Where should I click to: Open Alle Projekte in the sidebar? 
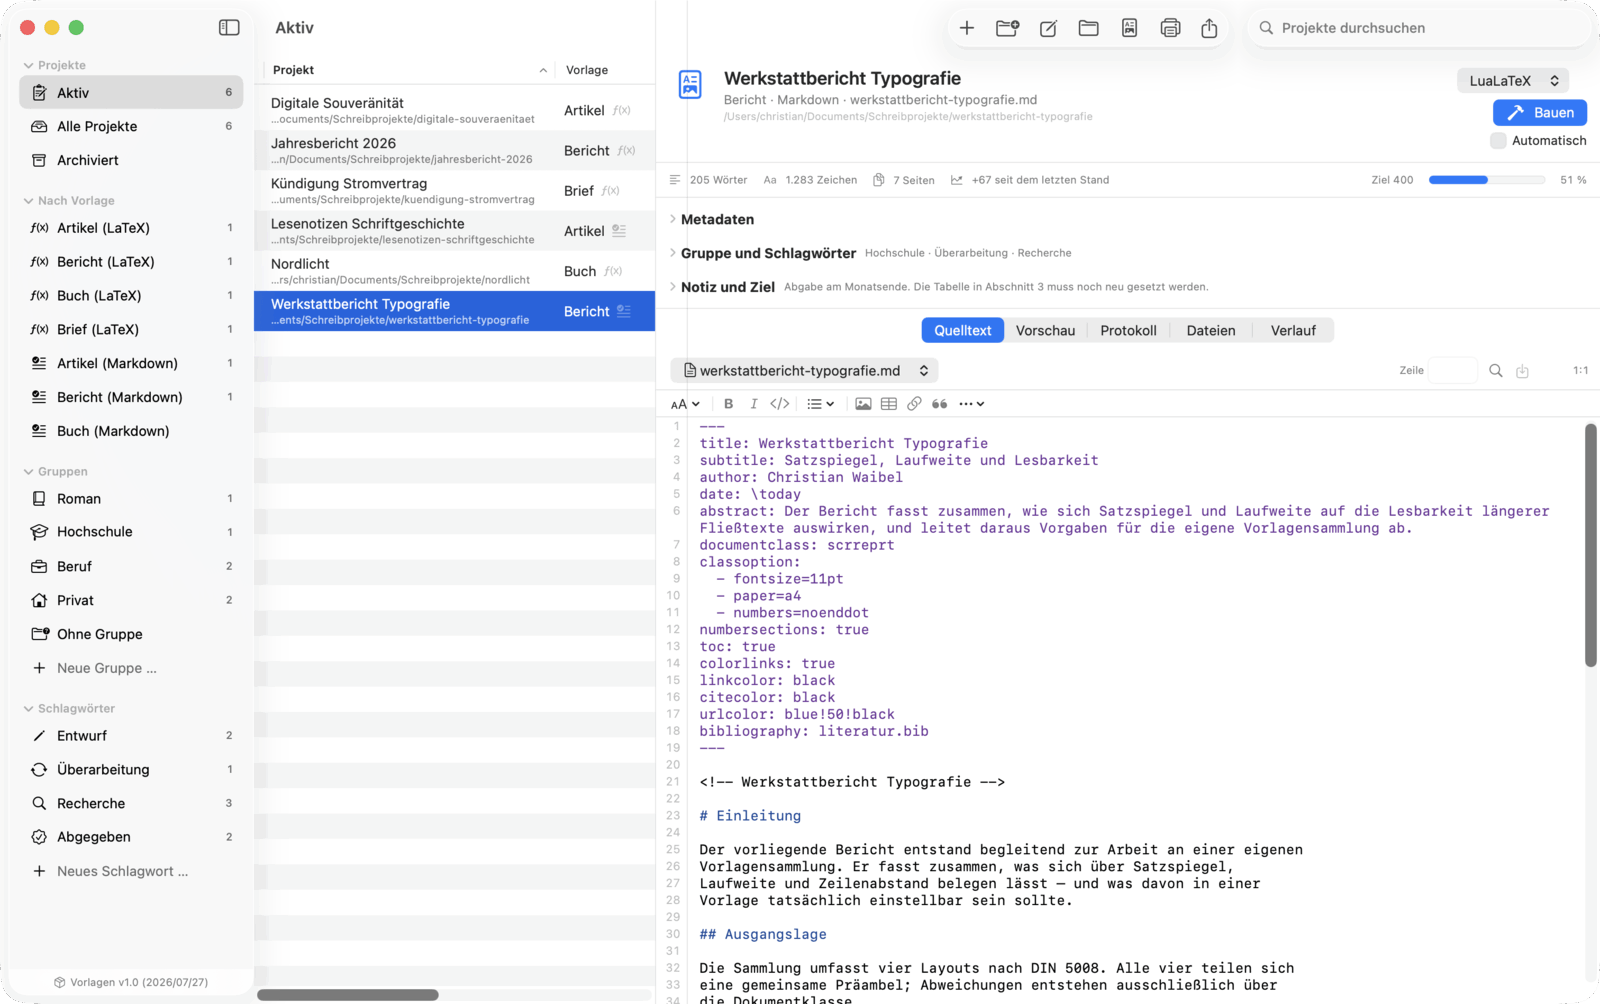131,126
